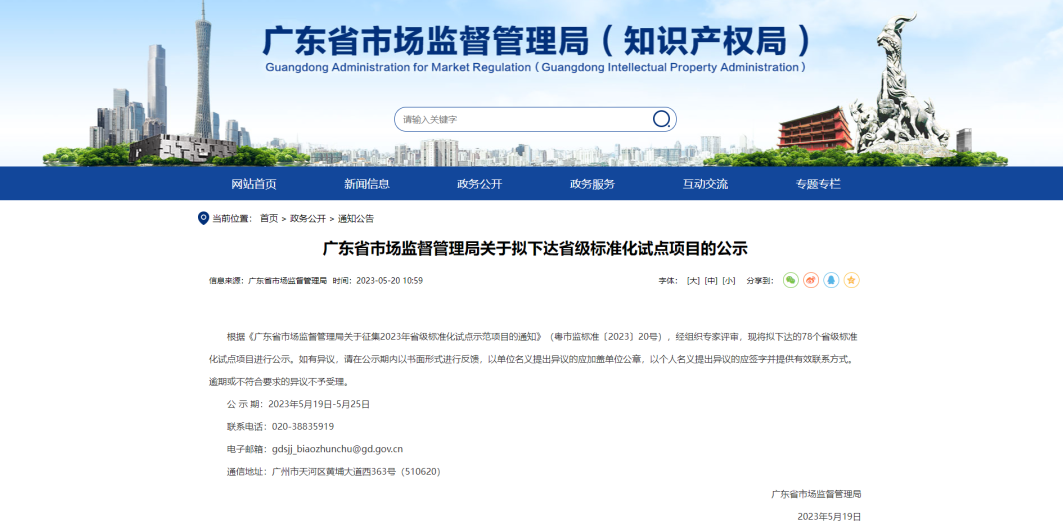Expand the 政务服务 navigation menu
Viewport: 1063px width, 526px height.
click(x=593, y=184)
